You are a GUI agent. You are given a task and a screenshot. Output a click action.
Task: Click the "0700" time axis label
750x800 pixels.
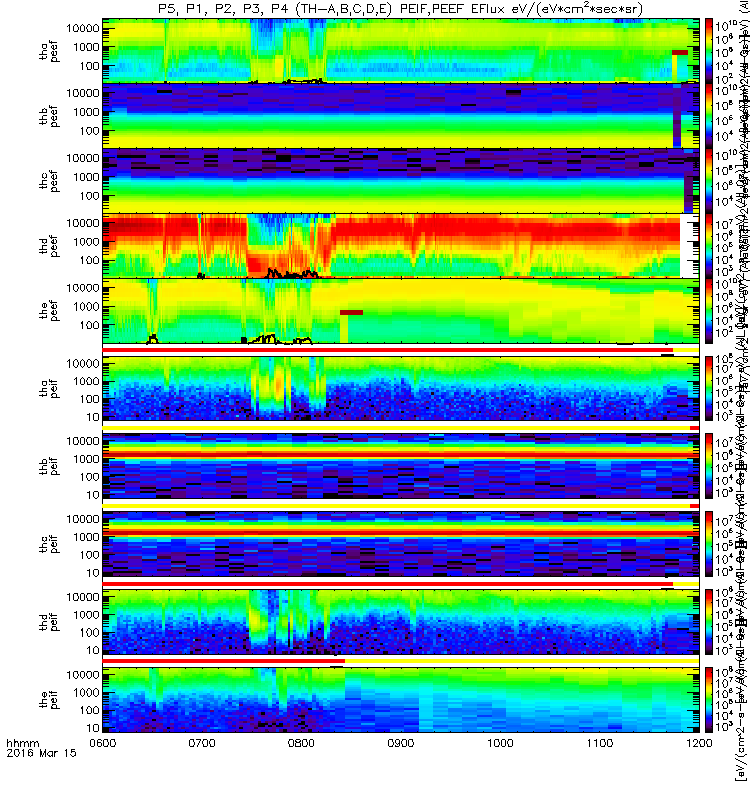coord(202,743)
